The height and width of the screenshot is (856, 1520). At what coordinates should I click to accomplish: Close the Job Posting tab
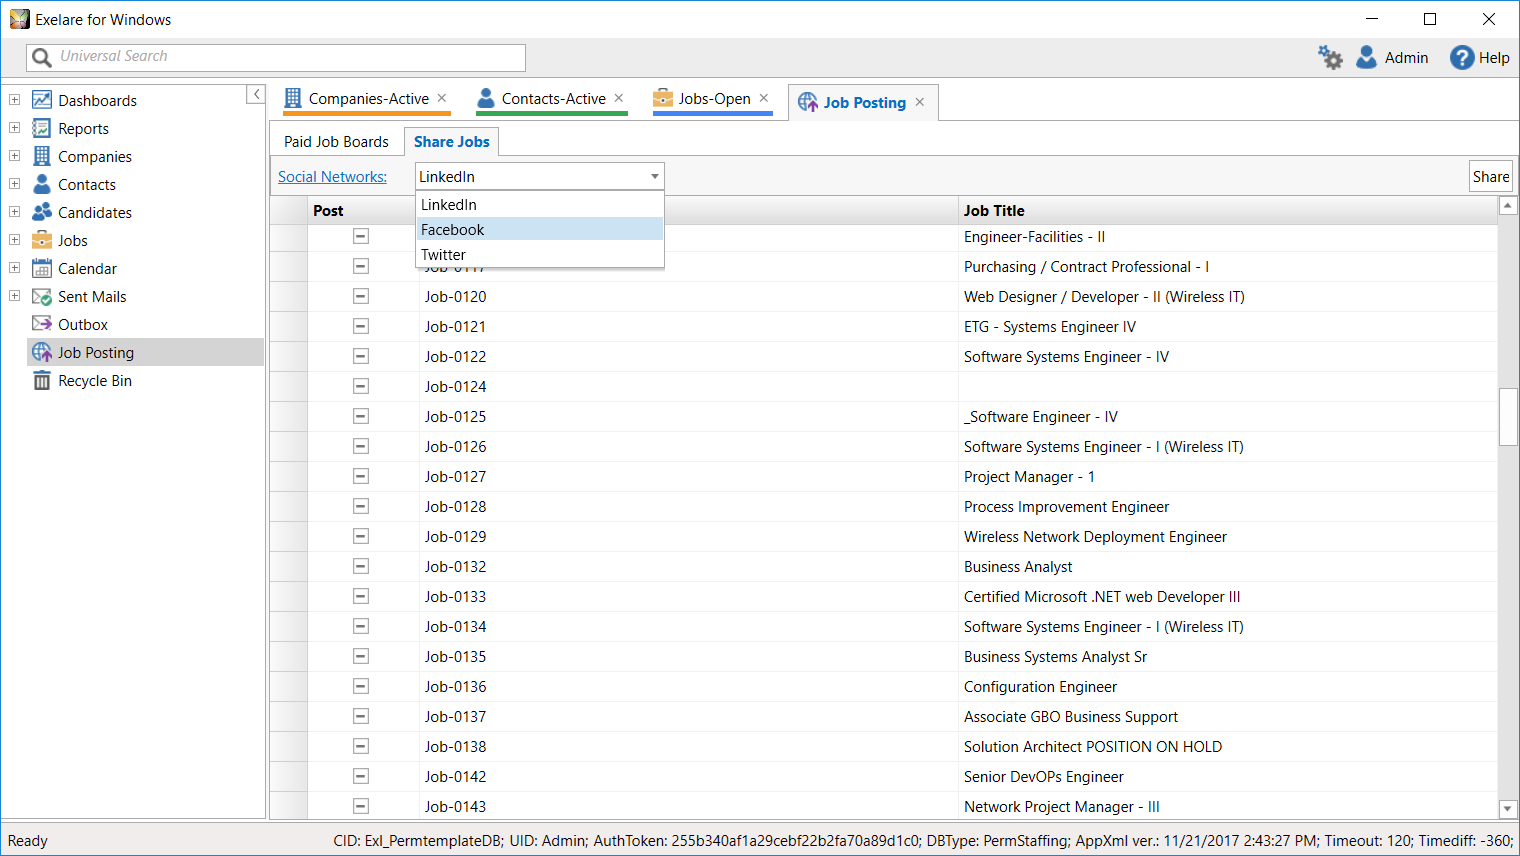(x=920, y=102)
